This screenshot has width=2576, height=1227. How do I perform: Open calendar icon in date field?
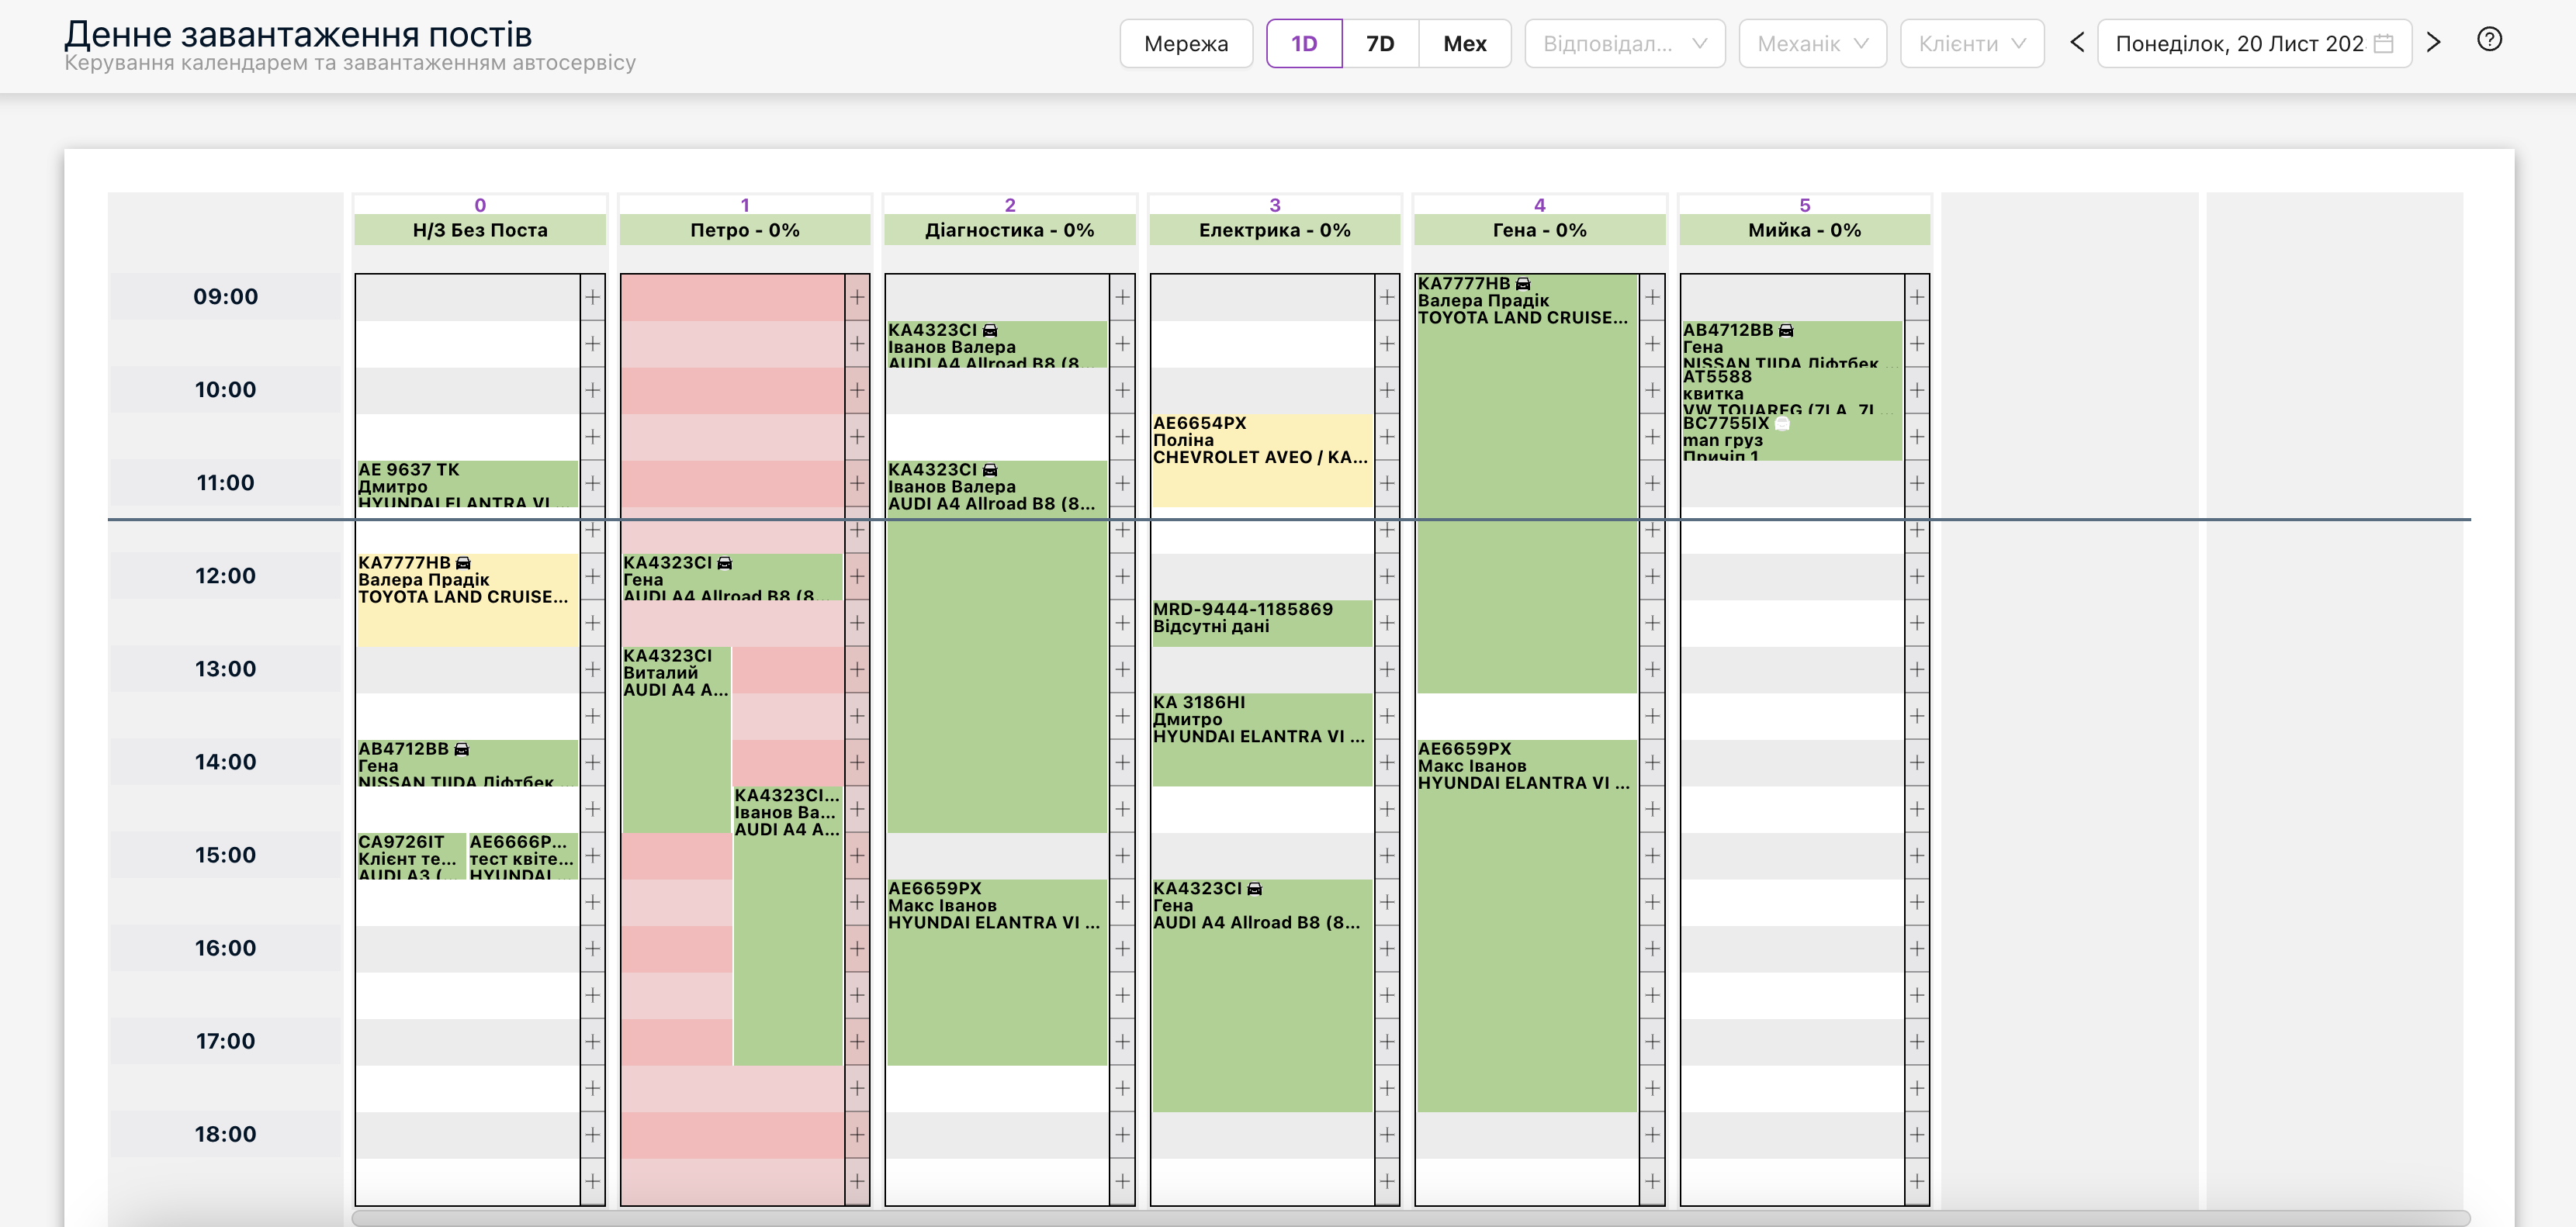coord(2384,44)
